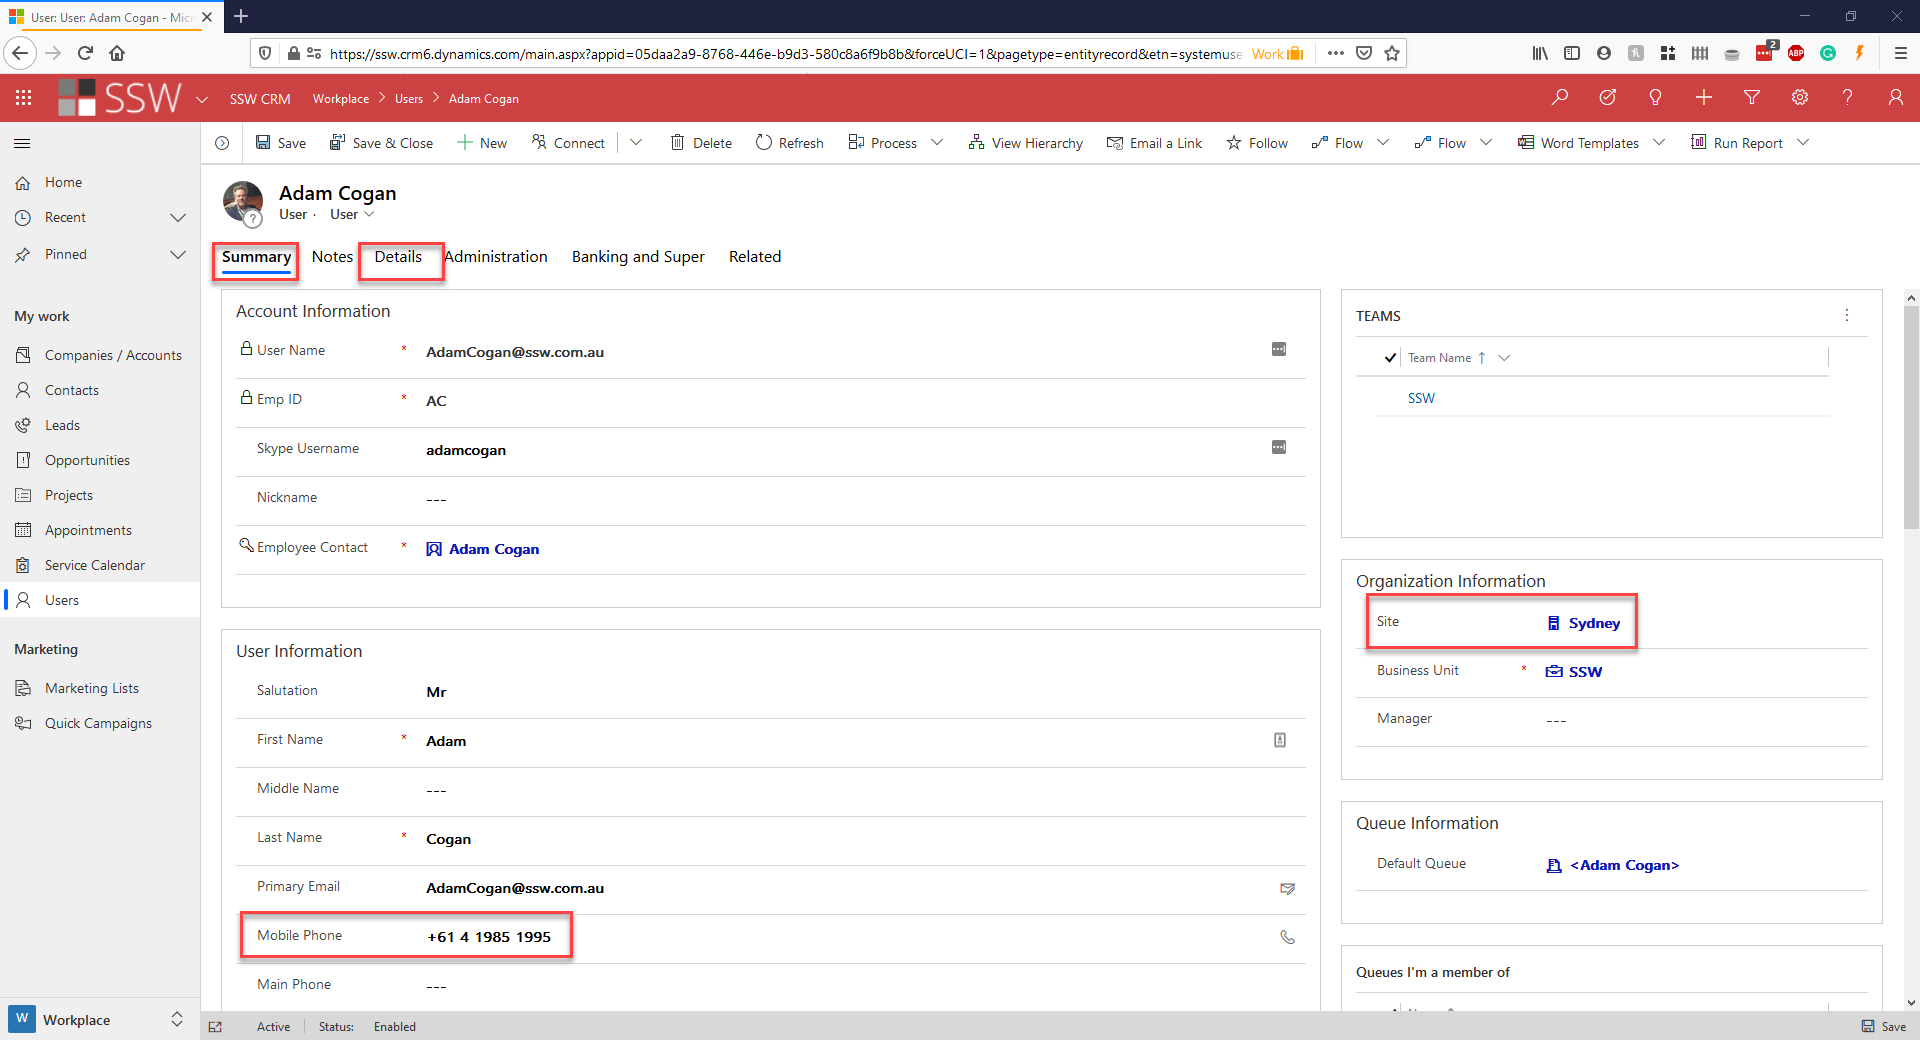Viewport: 1920px width, 1040px height.
Task: Switch to the Notes tab
Action: coord(332,257)
